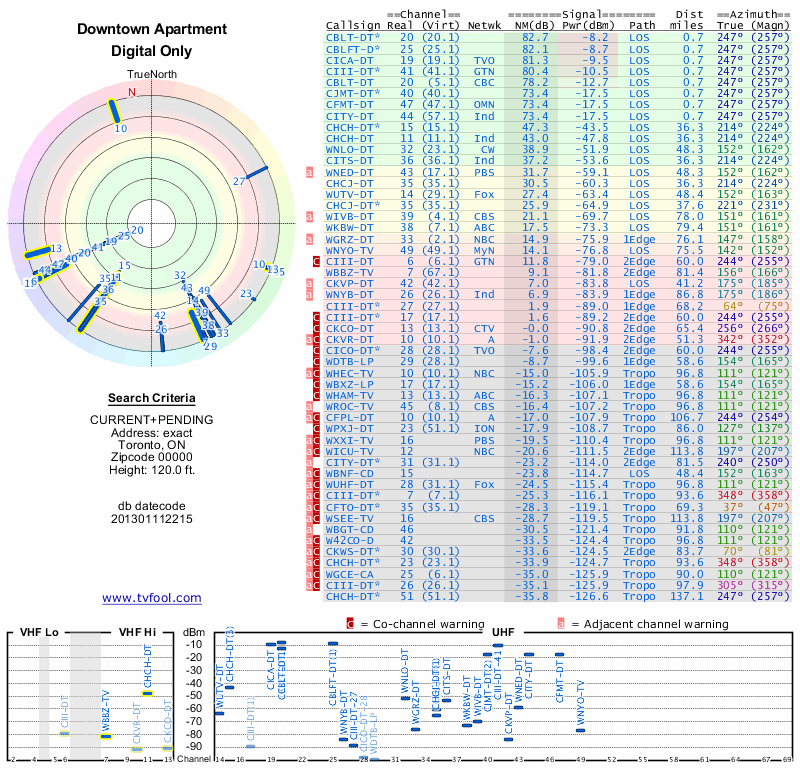Click the CITS-DT callsign
The width and height of the screenshot is (800, 768).
[x=350, y=161]
